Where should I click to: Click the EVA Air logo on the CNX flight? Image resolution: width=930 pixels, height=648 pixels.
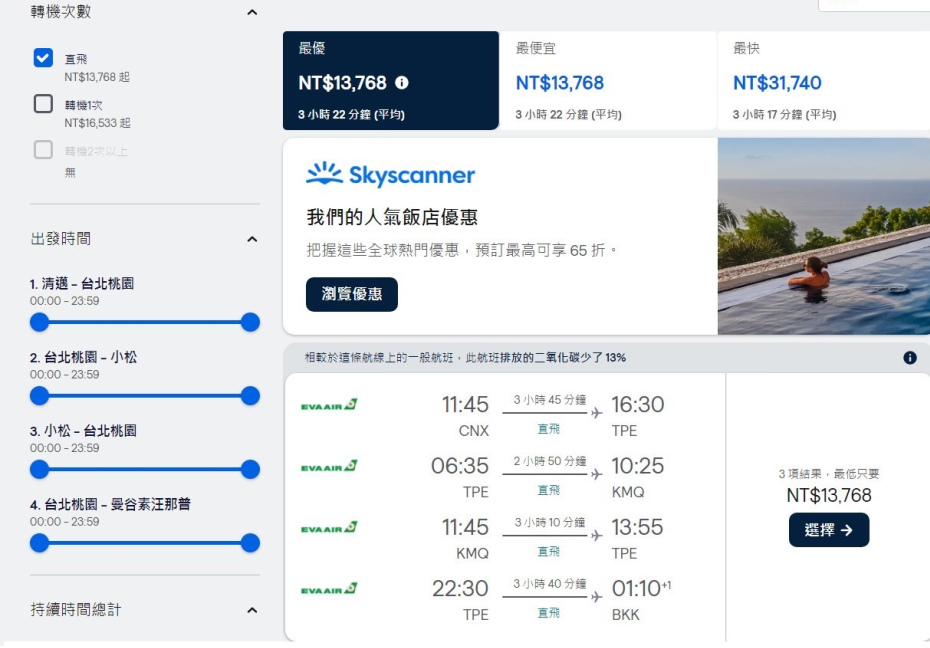[329, 405]
